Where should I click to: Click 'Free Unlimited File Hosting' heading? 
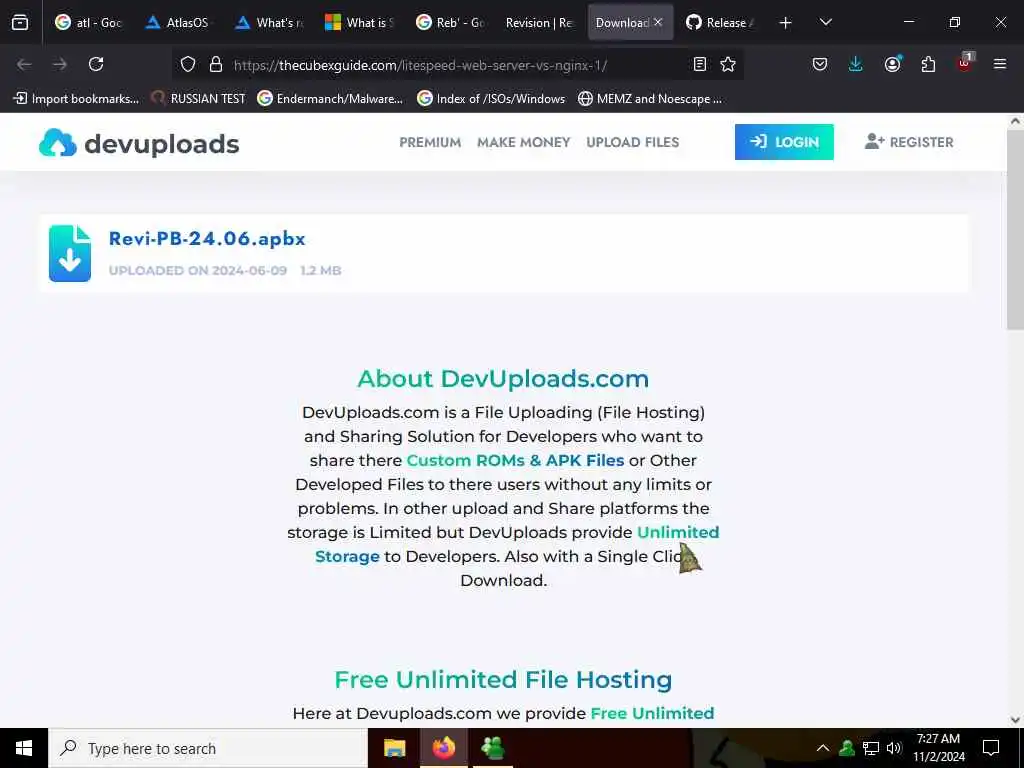(x=503, y=680)
